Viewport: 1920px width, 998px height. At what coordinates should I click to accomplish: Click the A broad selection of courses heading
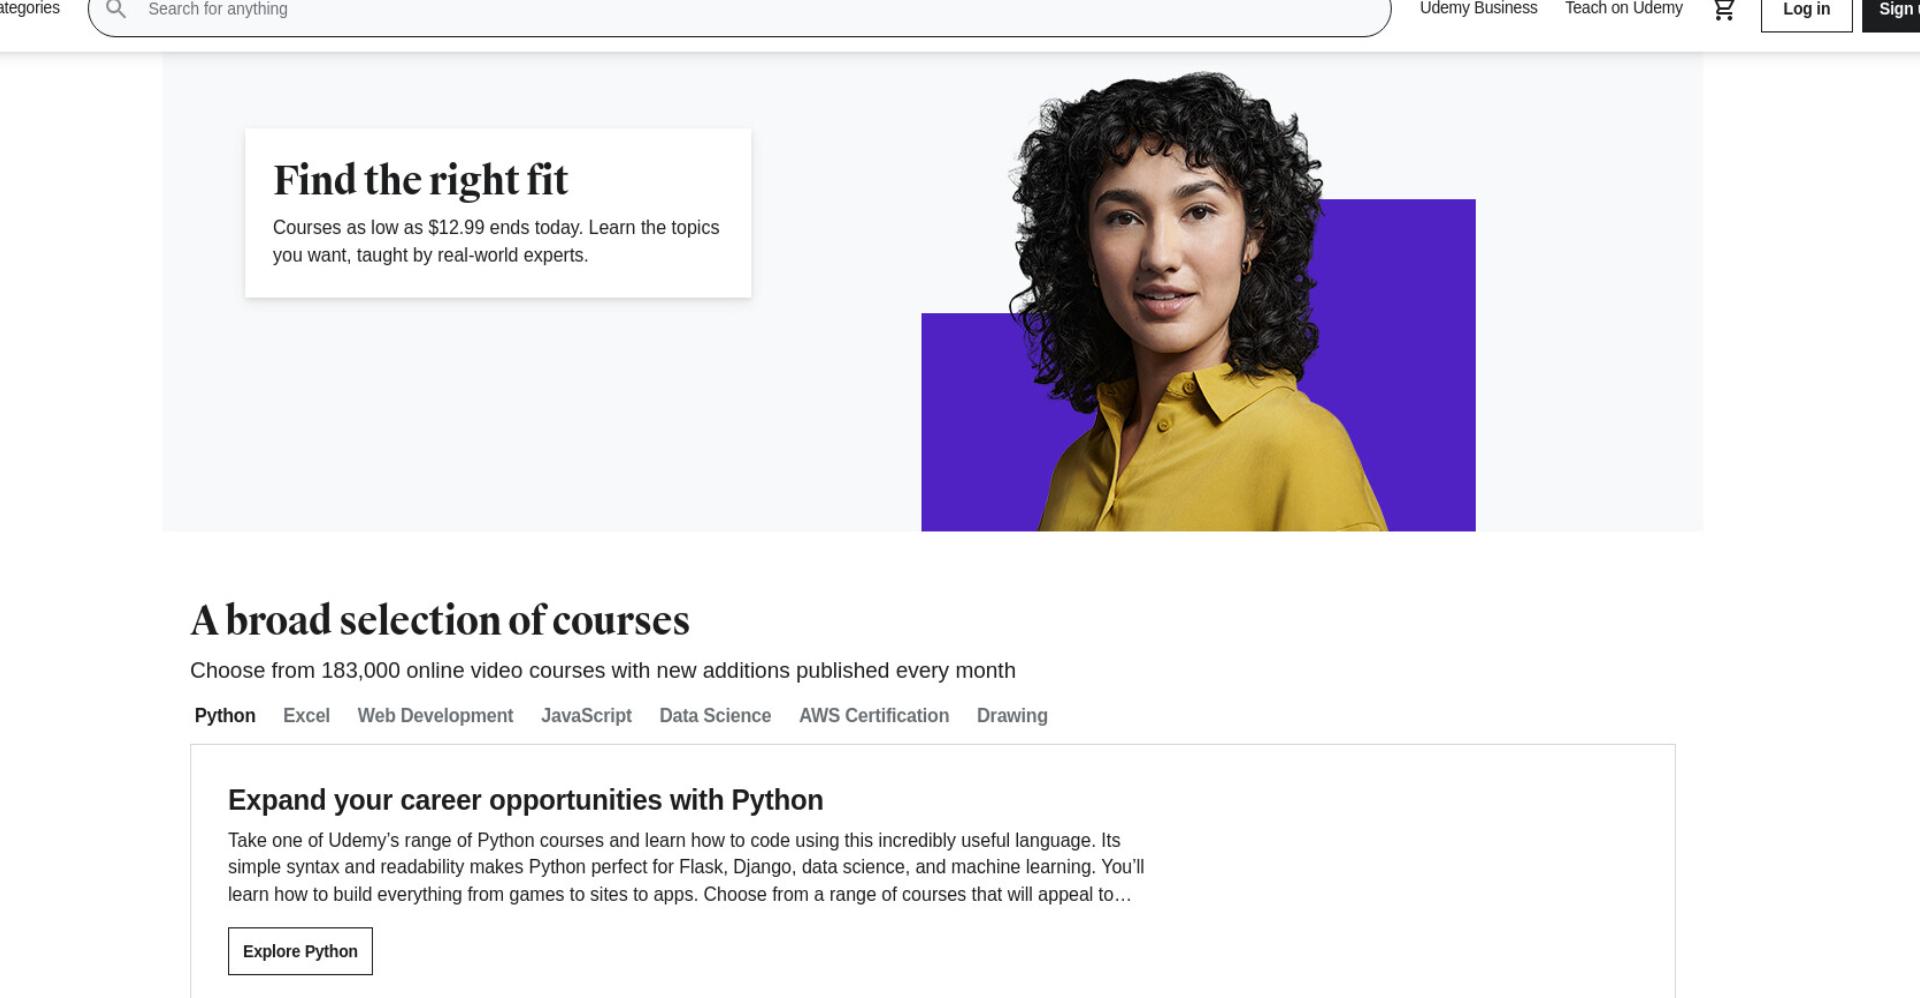click(x=440, y=620)
